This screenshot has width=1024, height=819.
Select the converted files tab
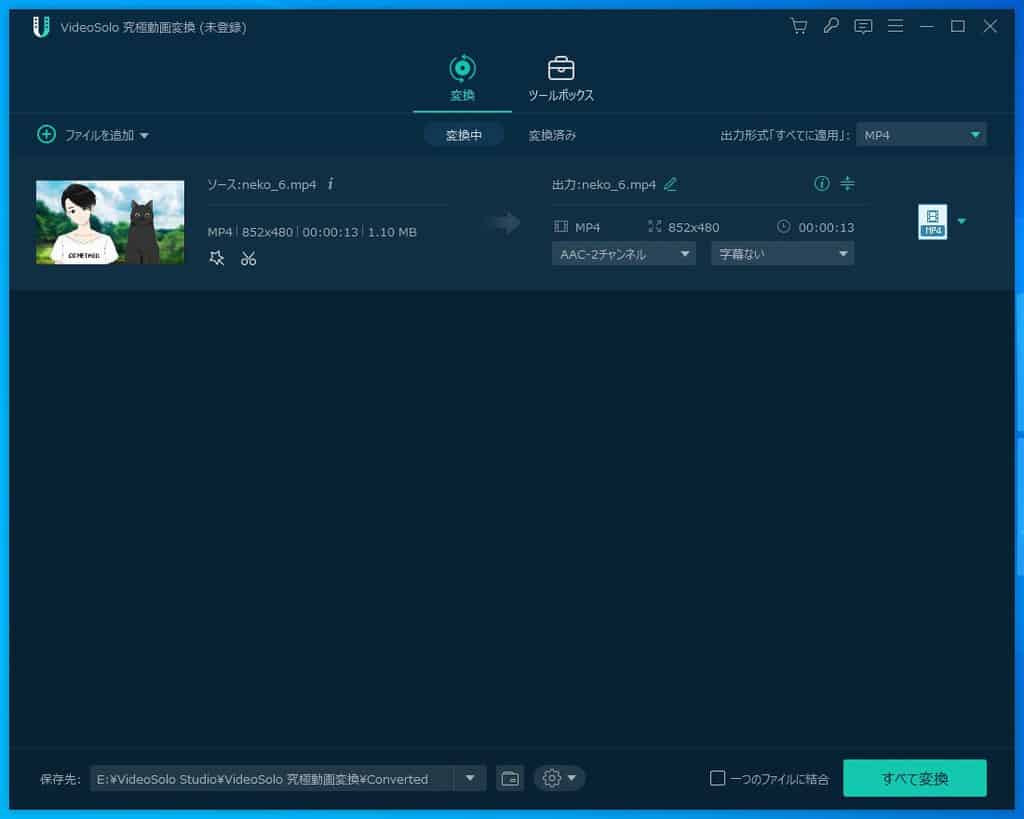pos(552,135)
